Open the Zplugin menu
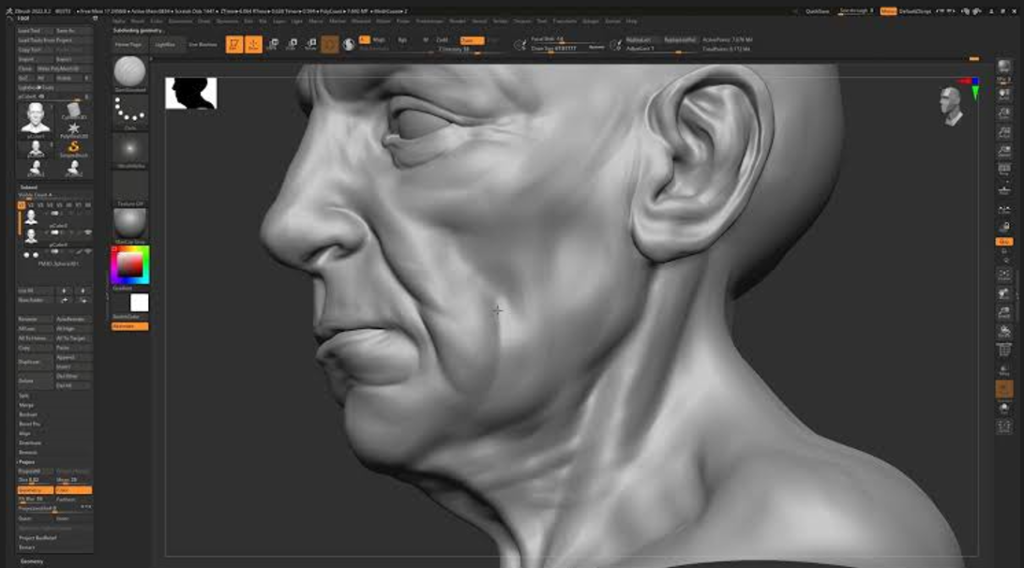The image size is (1024, 568). pos(590,21)
